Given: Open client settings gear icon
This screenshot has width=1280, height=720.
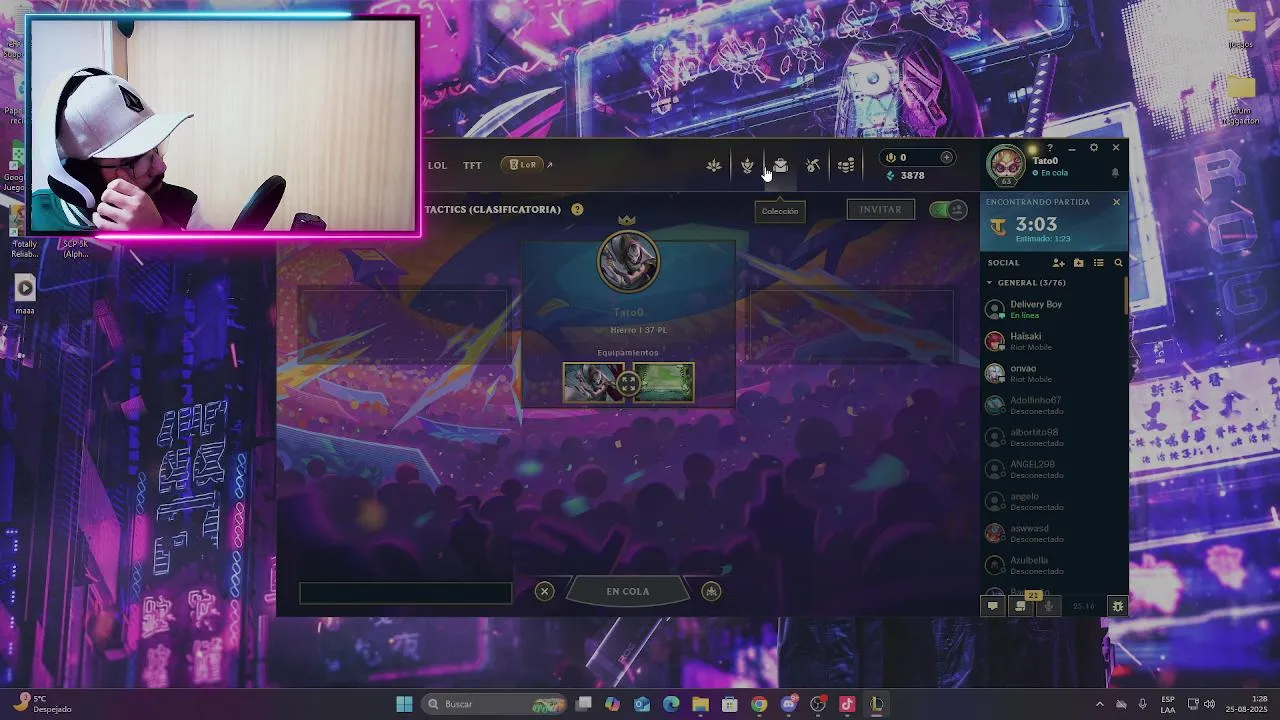Looking at the screenshot, I should pos(1094,148).
